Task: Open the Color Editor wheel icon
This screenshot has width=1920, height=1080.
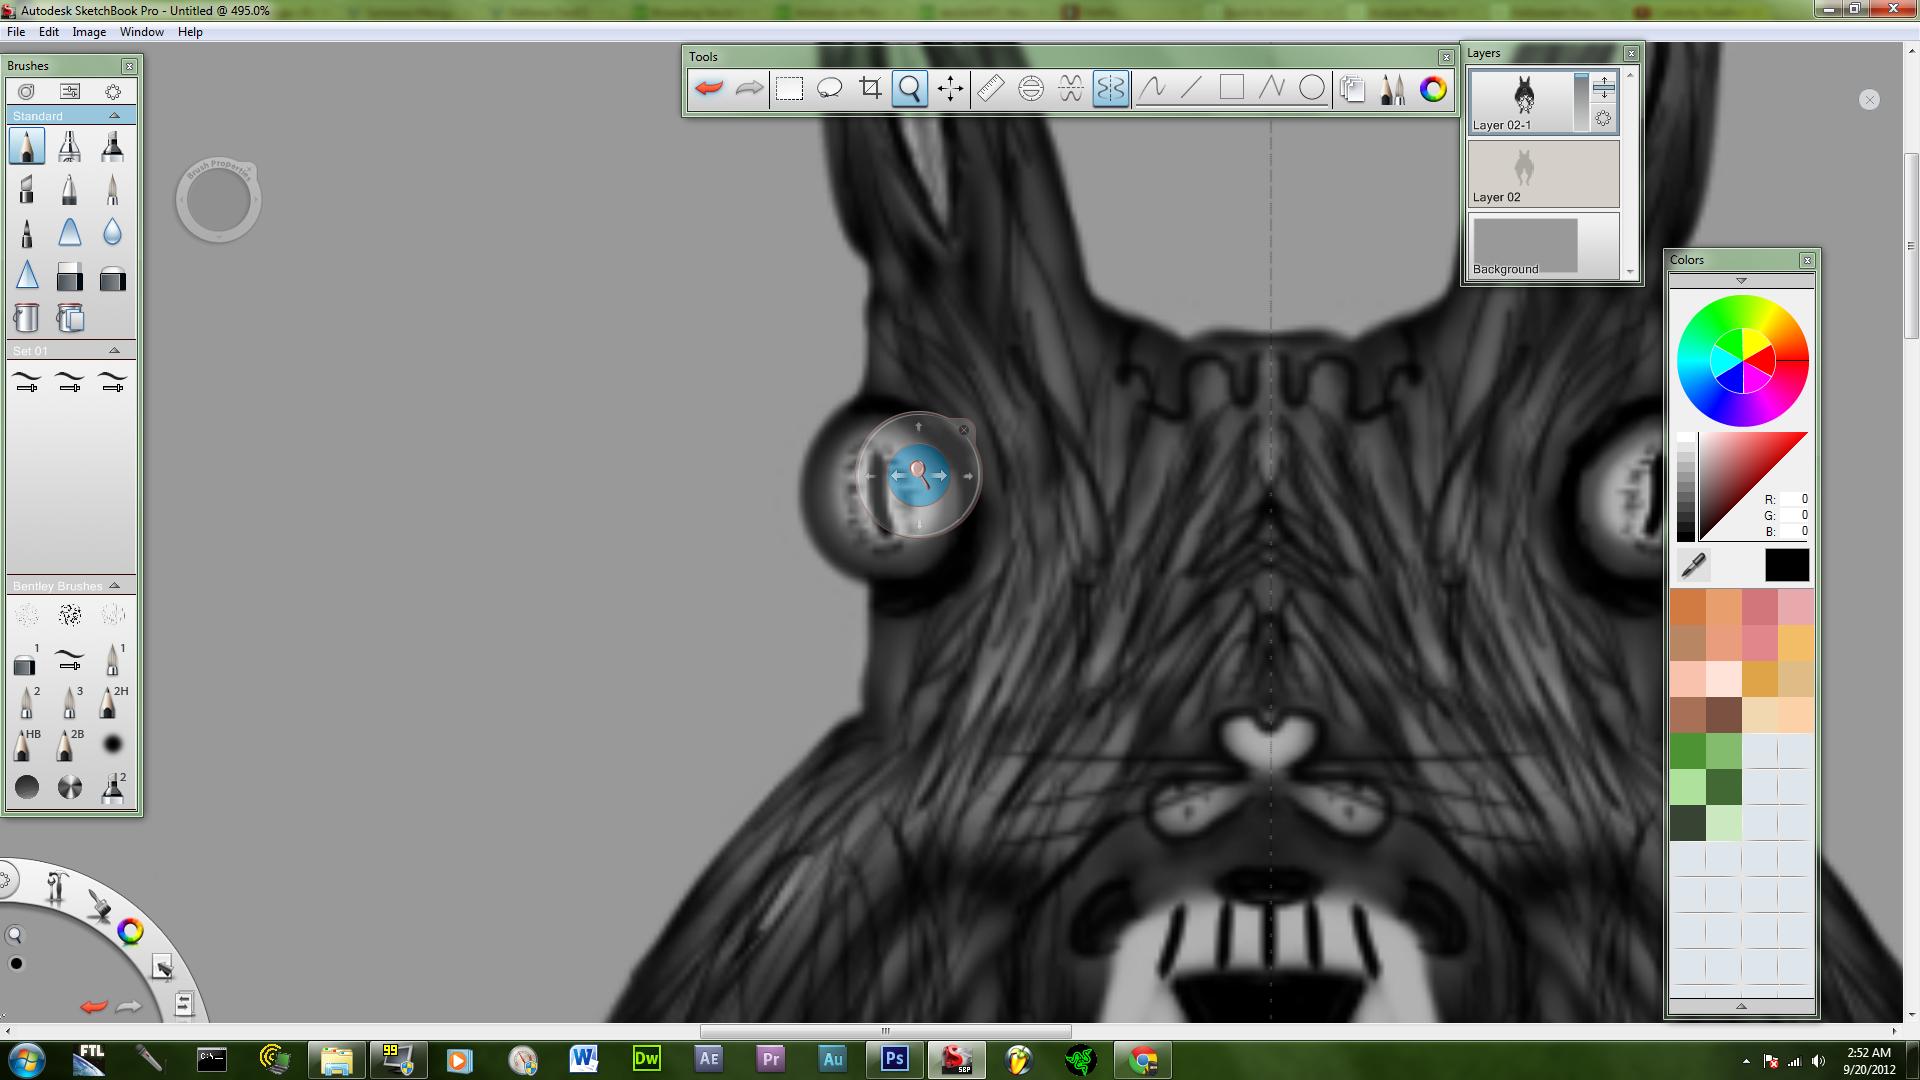Action: click(x=1433, y=88)
